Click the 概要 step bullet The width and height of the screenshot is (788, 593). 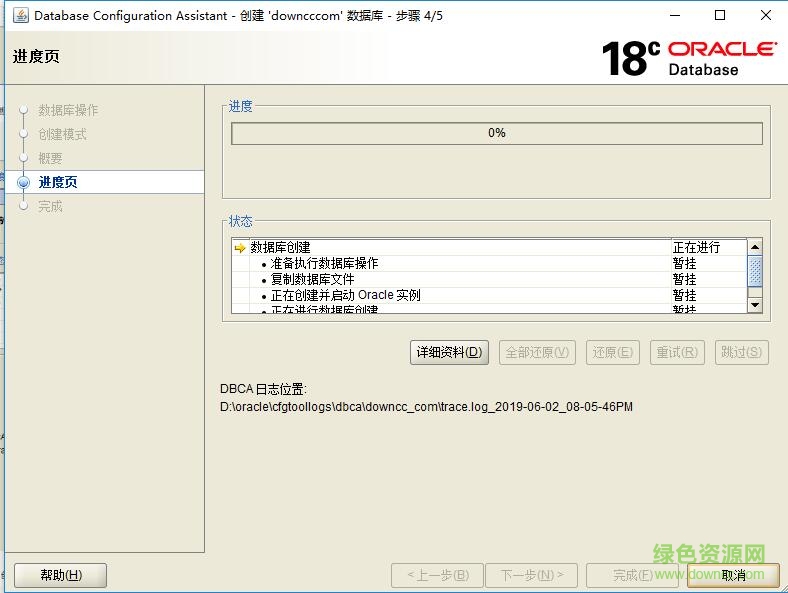point(23,158)
